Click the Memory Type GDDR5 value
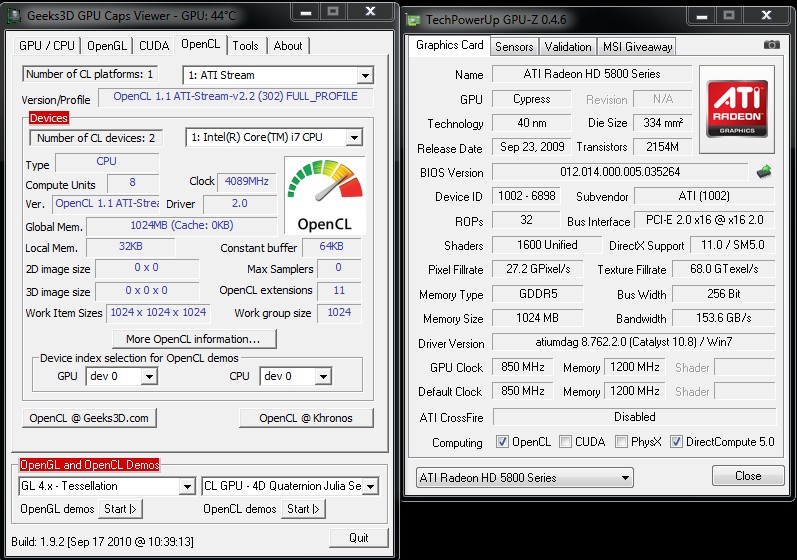 coord(538,294)
